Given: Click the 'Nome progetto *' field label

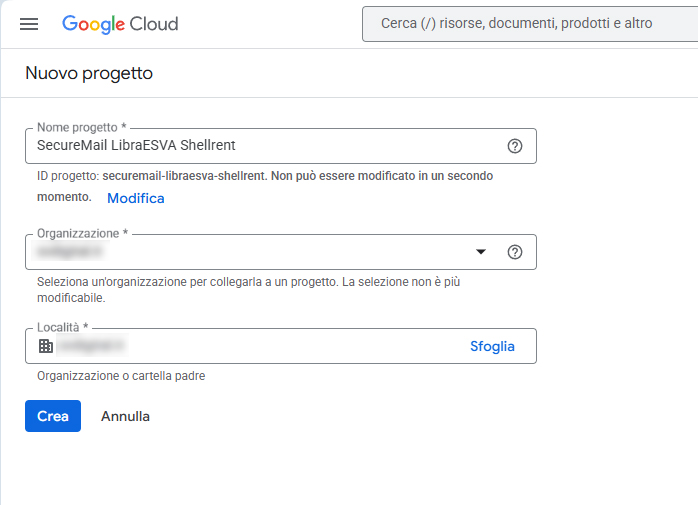Looking at the screenshot, I should [82, 128].
